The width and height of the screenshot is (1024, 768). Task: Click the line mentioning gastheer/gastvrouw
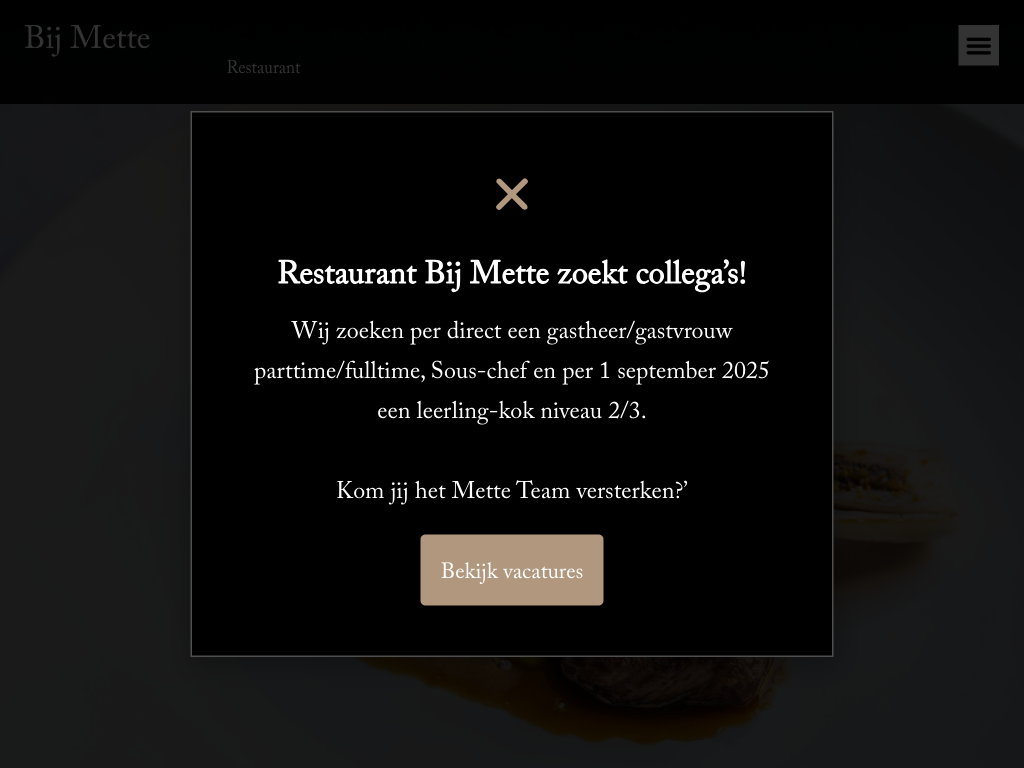pos(512,333)
